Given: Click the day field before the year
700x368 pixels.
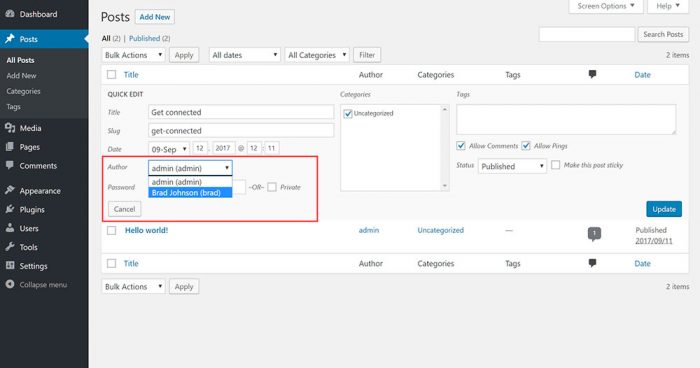Looking at the screenshot, I should [x=200, y=148].
